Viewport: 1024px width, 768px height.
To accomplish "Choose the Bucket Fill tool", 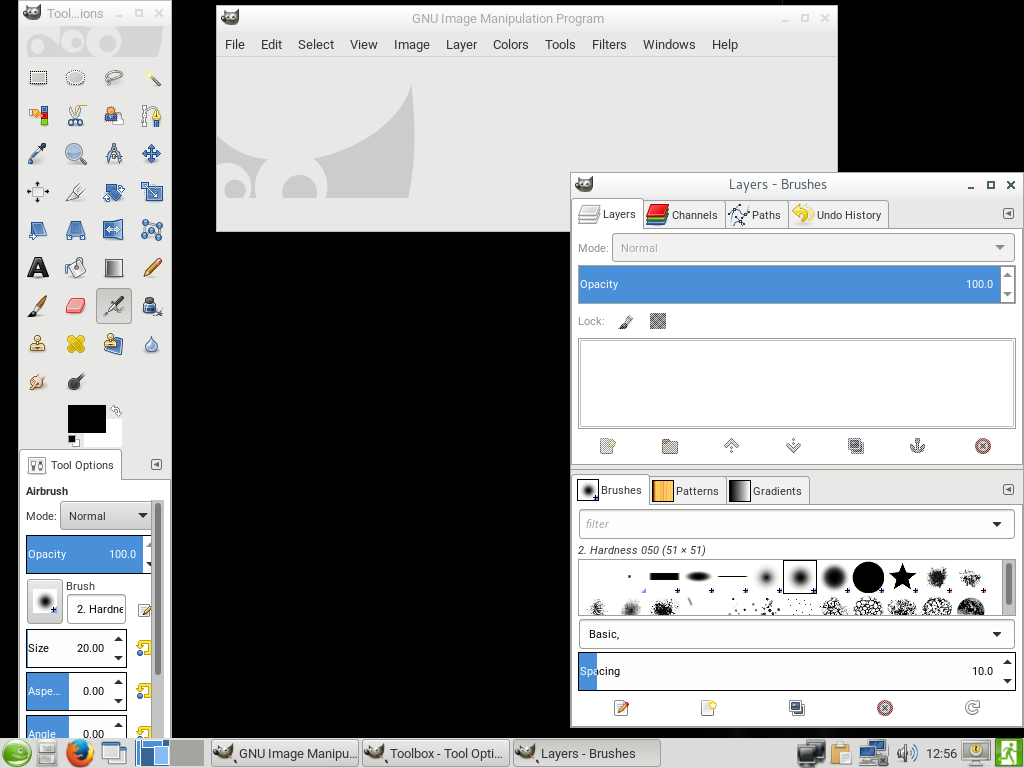I will tap(76, 268).
